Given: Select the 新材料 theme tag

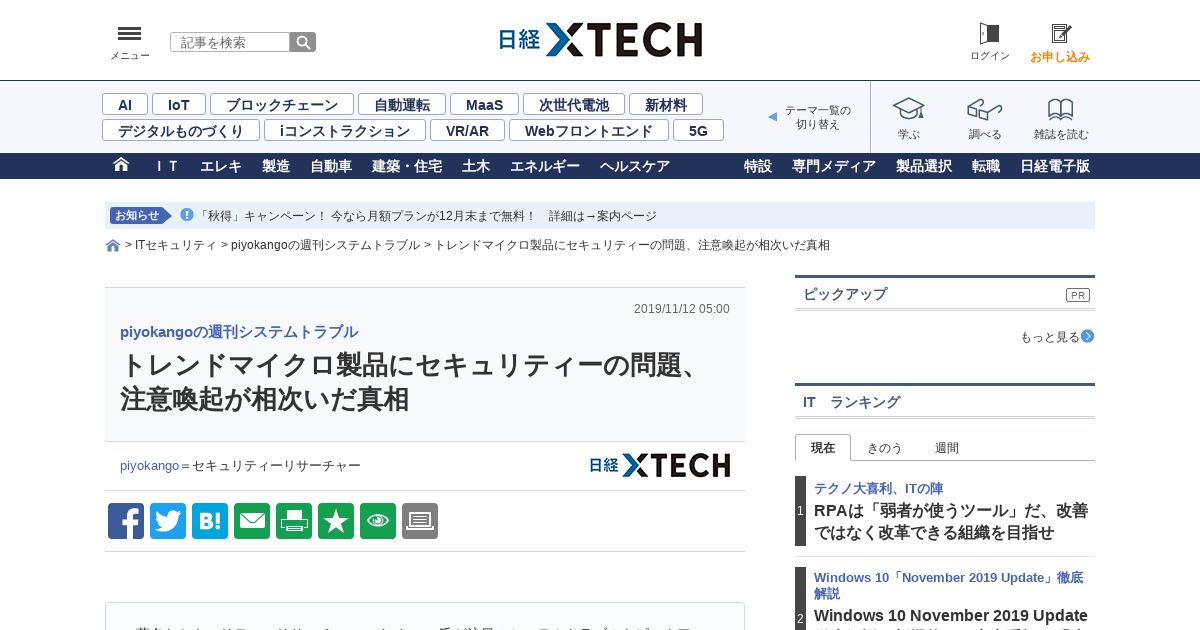Looking at the screenshot, I should [x=666, y=104].
